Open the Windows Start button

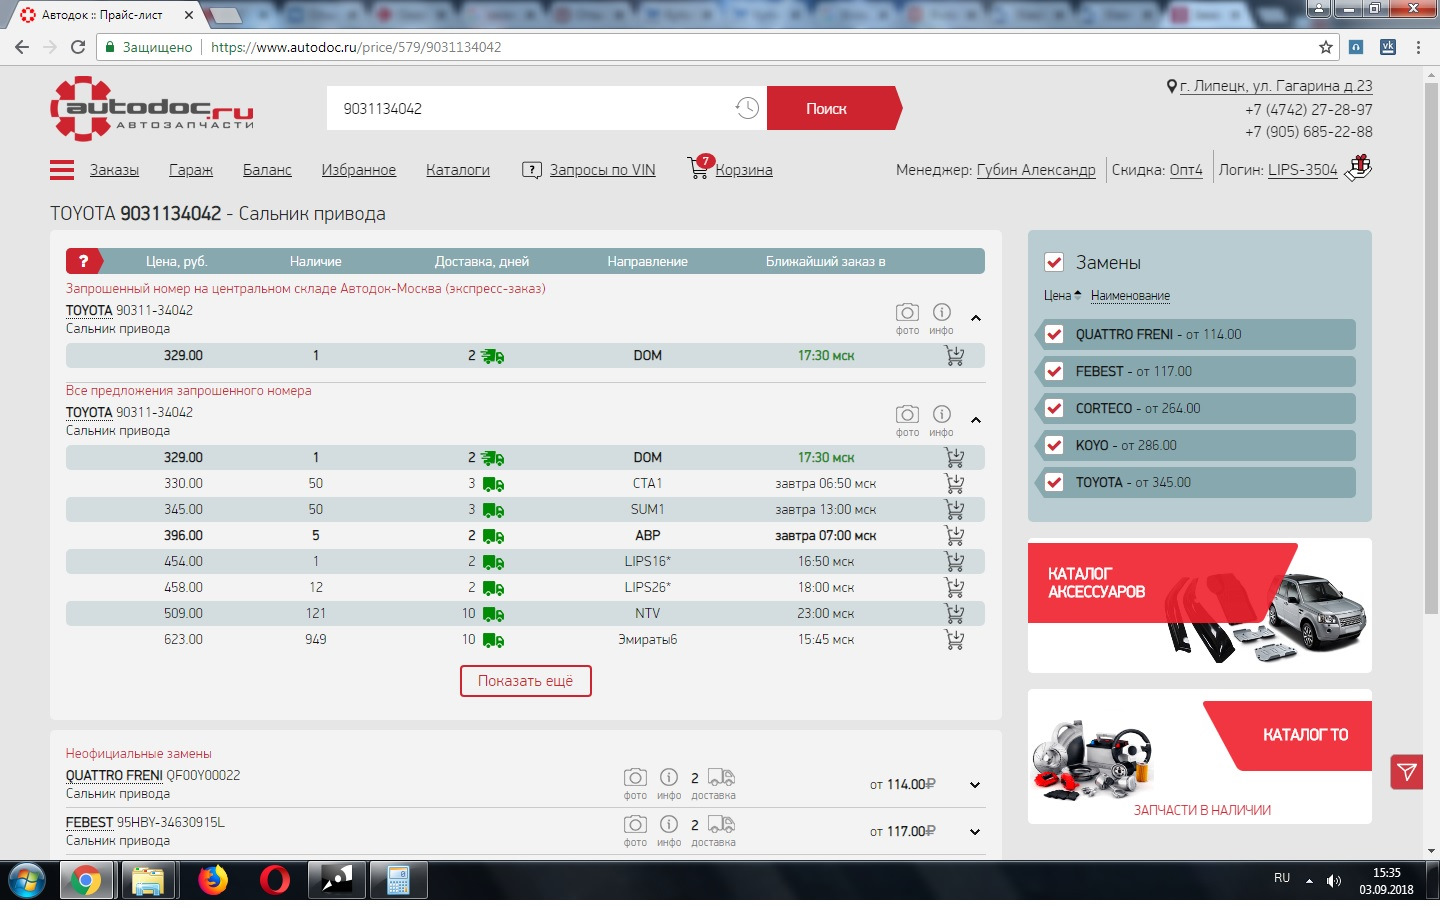pyautogui.click(x=25, y=881)
